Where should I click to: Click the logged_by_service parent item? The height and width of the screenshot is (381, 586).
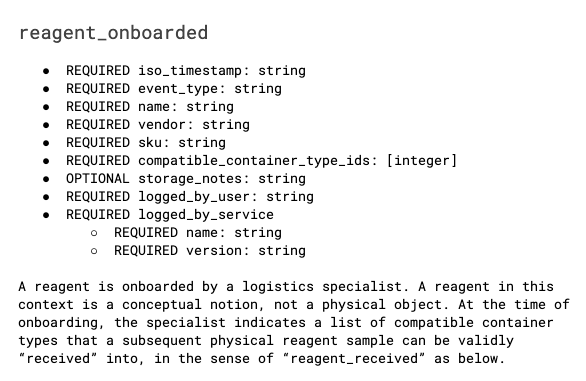170,215
